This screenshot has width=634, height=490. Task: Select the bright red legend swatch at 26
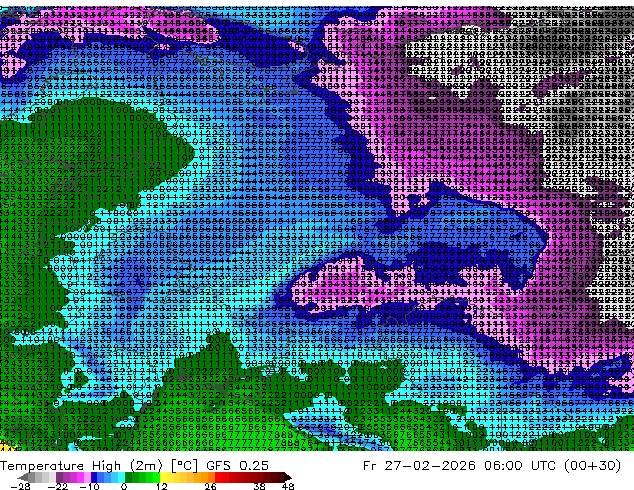click(x=218, y=477)
